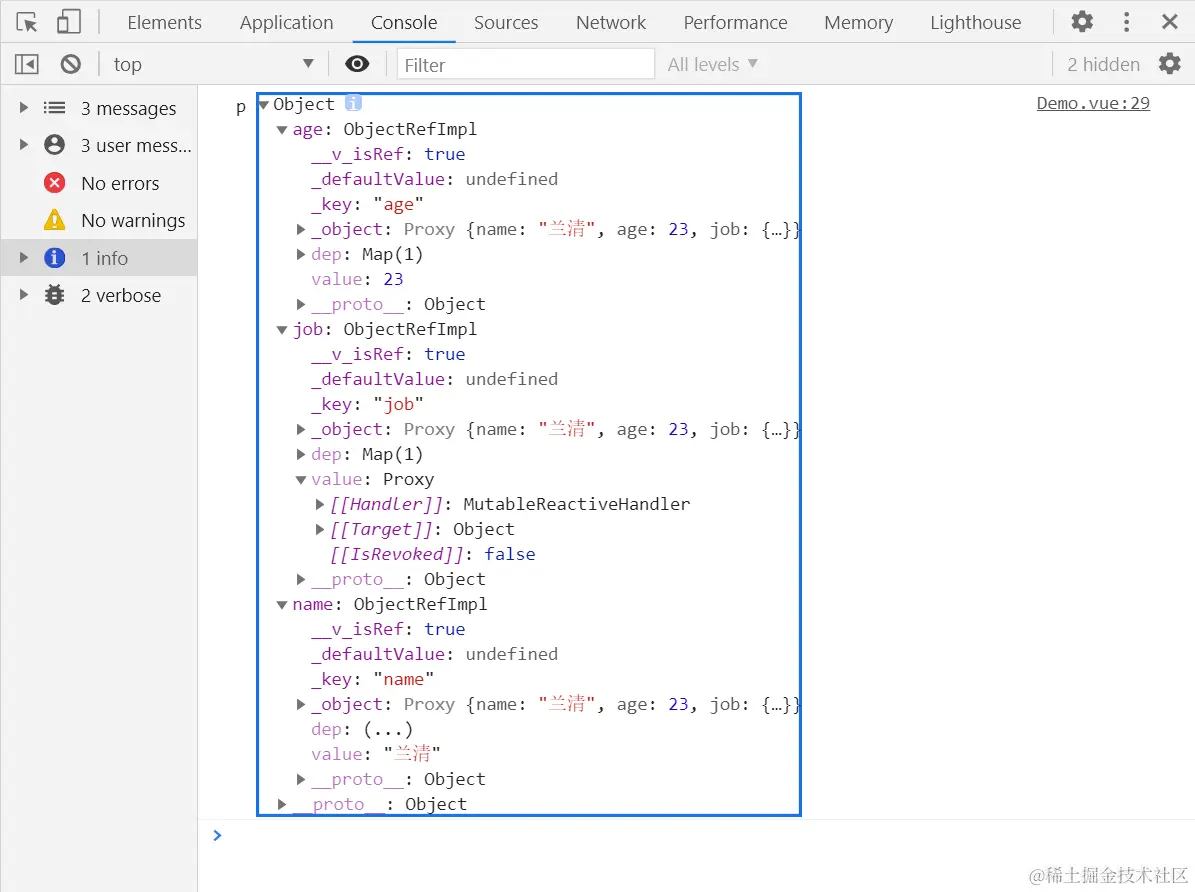This screenshot has width=1195, height=892.
Task: Collapse the value Proxy under job
Action: pyautogui.click(x=301, y=480)
